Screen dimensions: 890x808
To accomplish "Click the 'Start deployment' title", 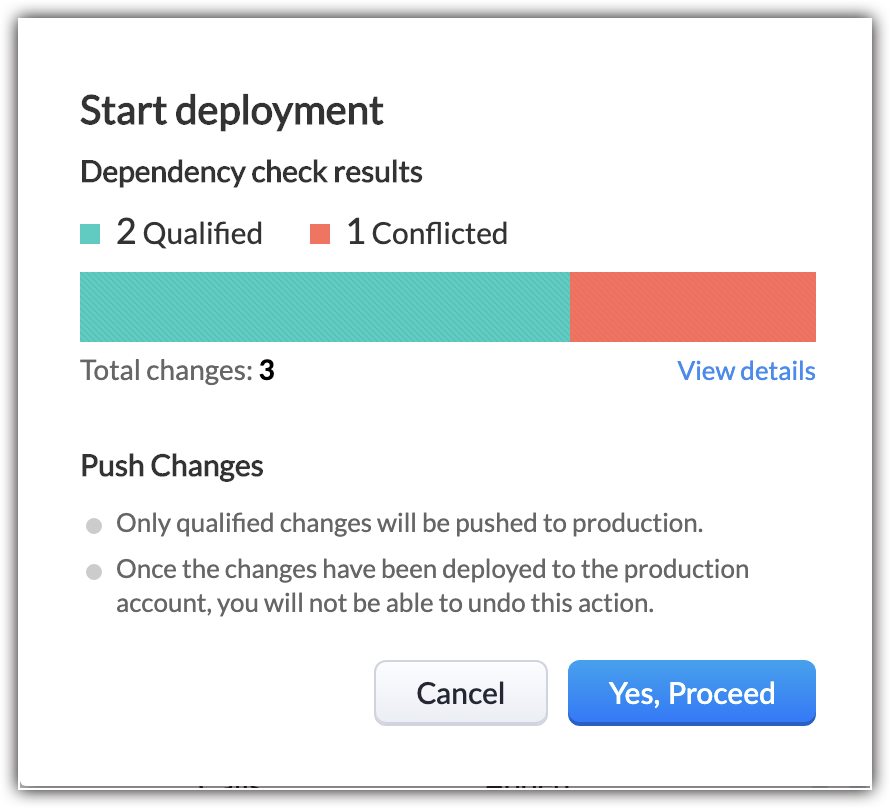I will (x=231, y=110).
